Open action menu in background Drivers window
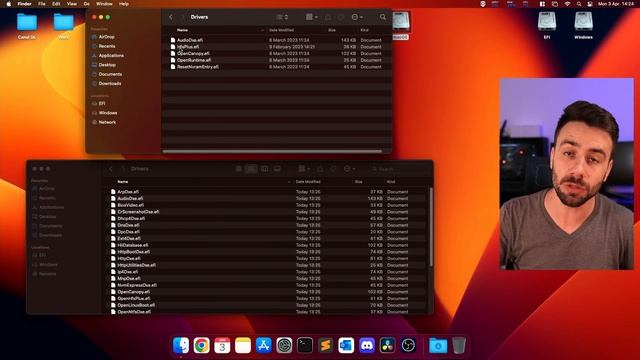The image size is (640, 360). tap(349, 169)
